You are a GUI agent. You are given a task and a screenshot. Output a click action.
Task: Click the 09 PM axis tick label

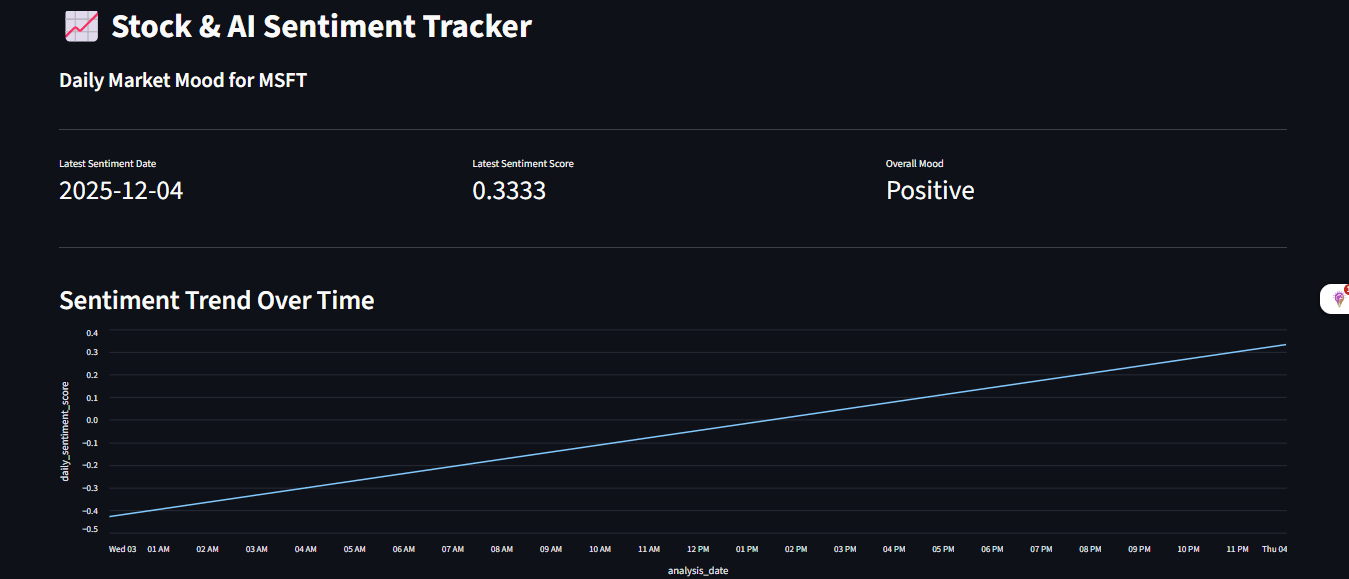pyautogui.click(x=1139, y=549)
